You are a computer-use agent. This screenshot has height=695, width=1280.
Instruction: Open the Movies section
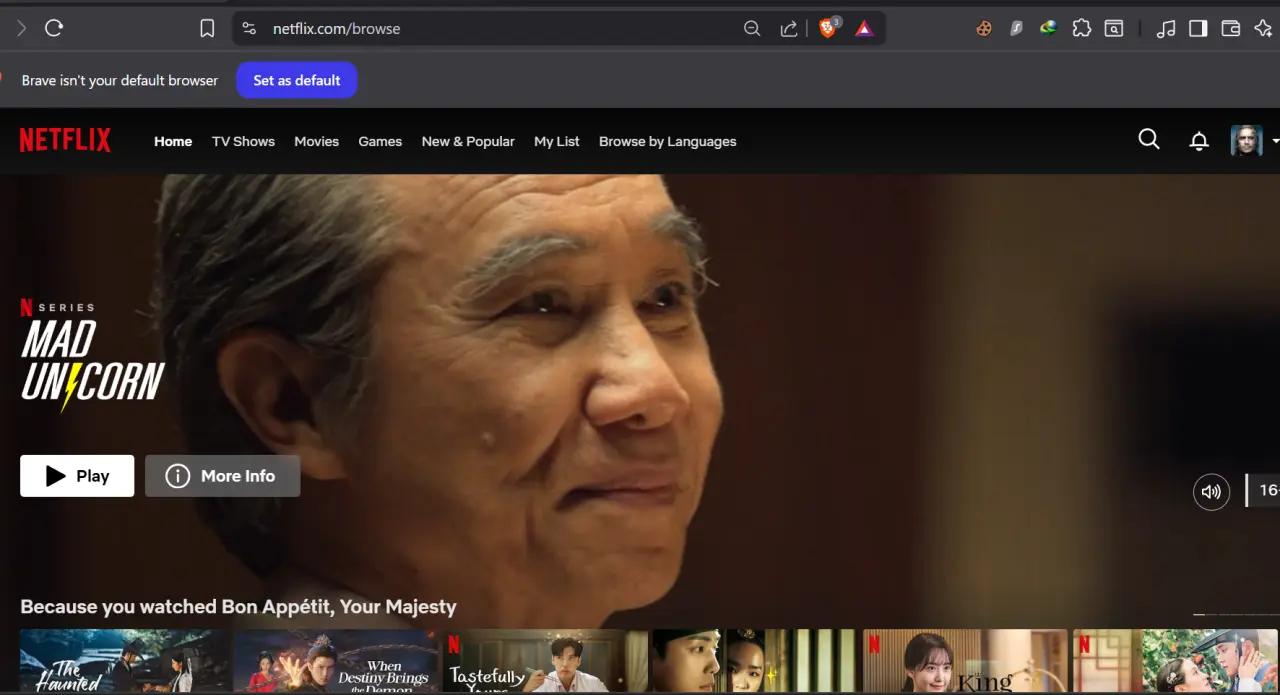[x=316, y=141]
